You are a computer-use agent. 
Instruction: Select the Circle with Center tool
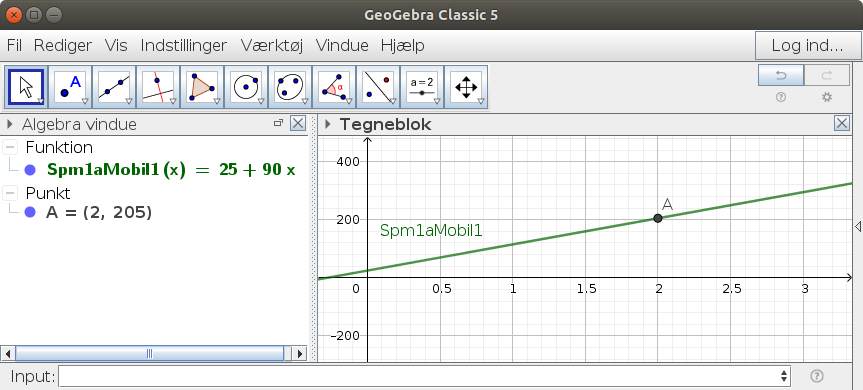point(246,87)
